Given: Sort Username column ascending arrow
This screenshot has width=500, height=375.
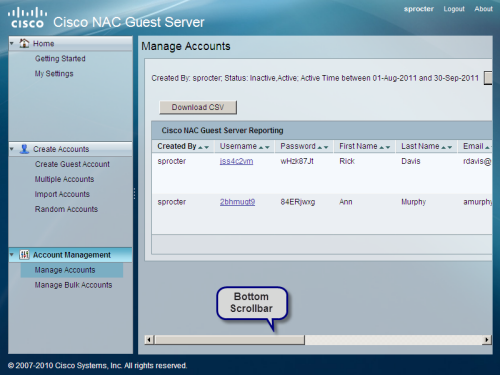Looking at the screenshot, I should (261, 147).
